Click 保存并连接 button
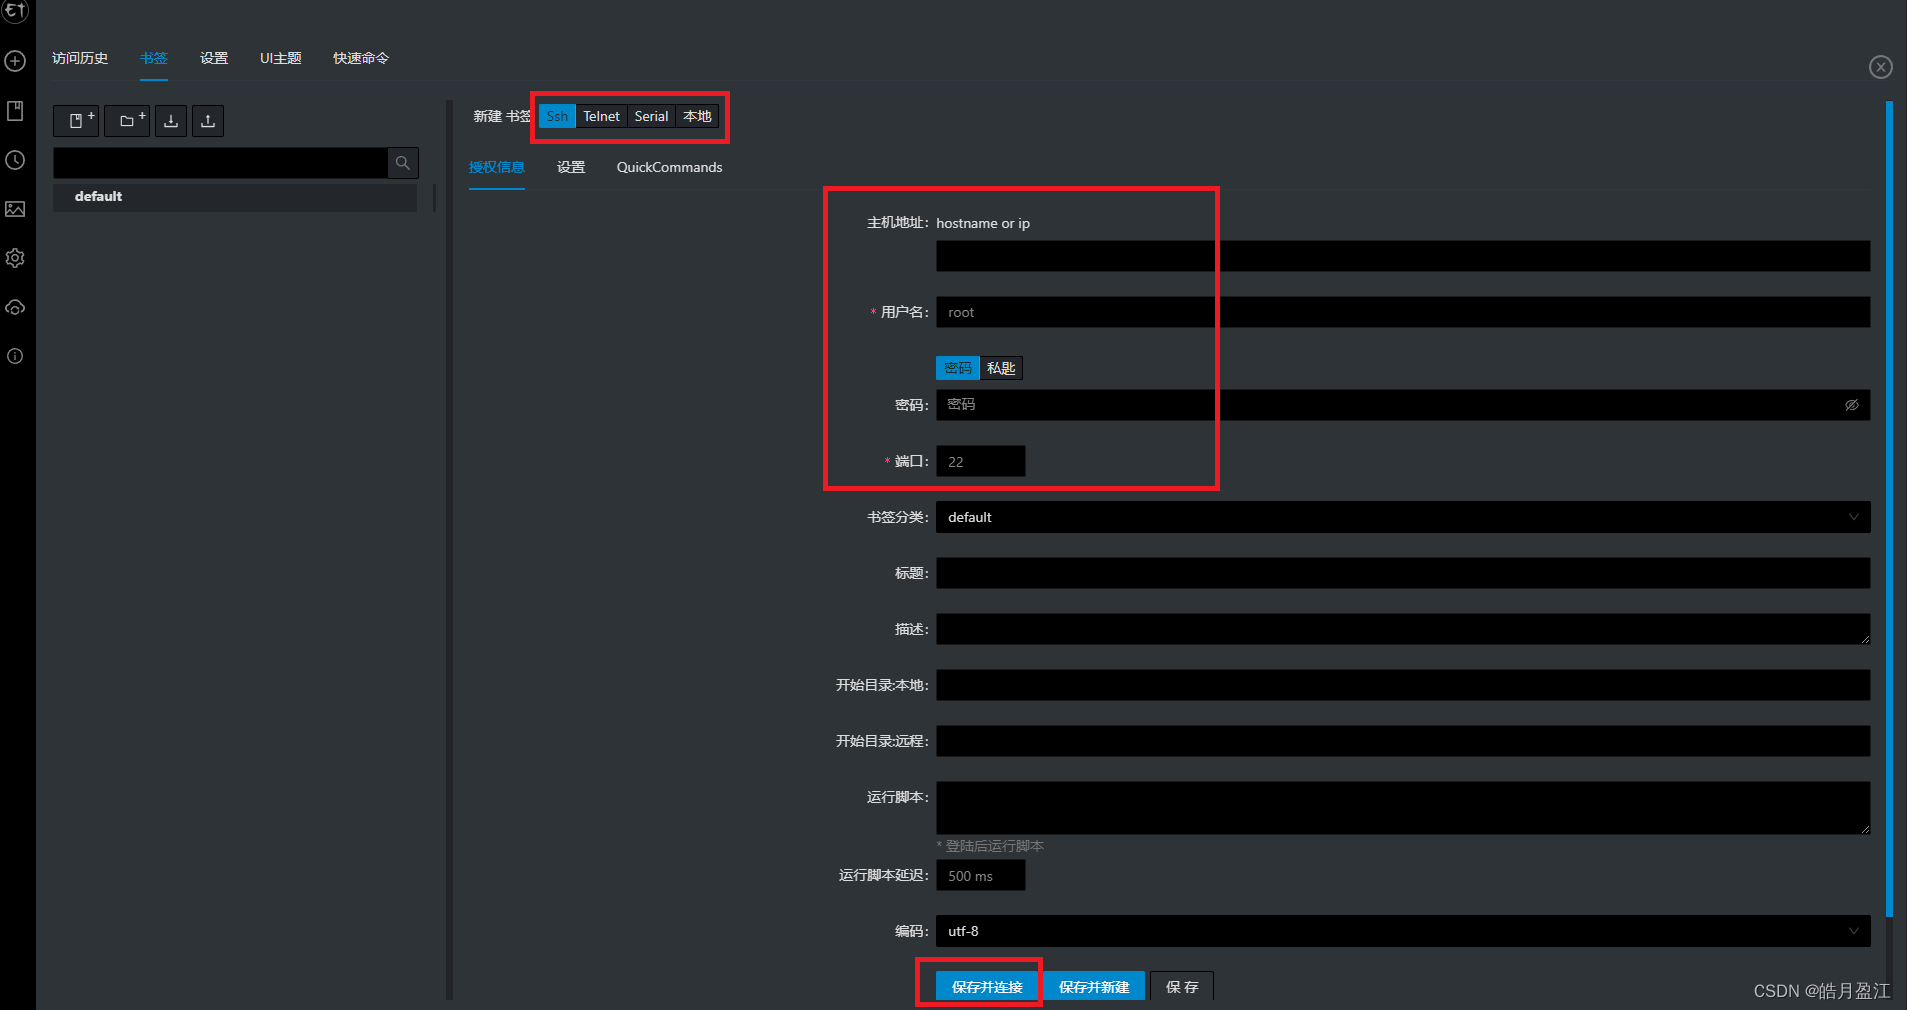The image size is (1907, 1010). [987, 987]
